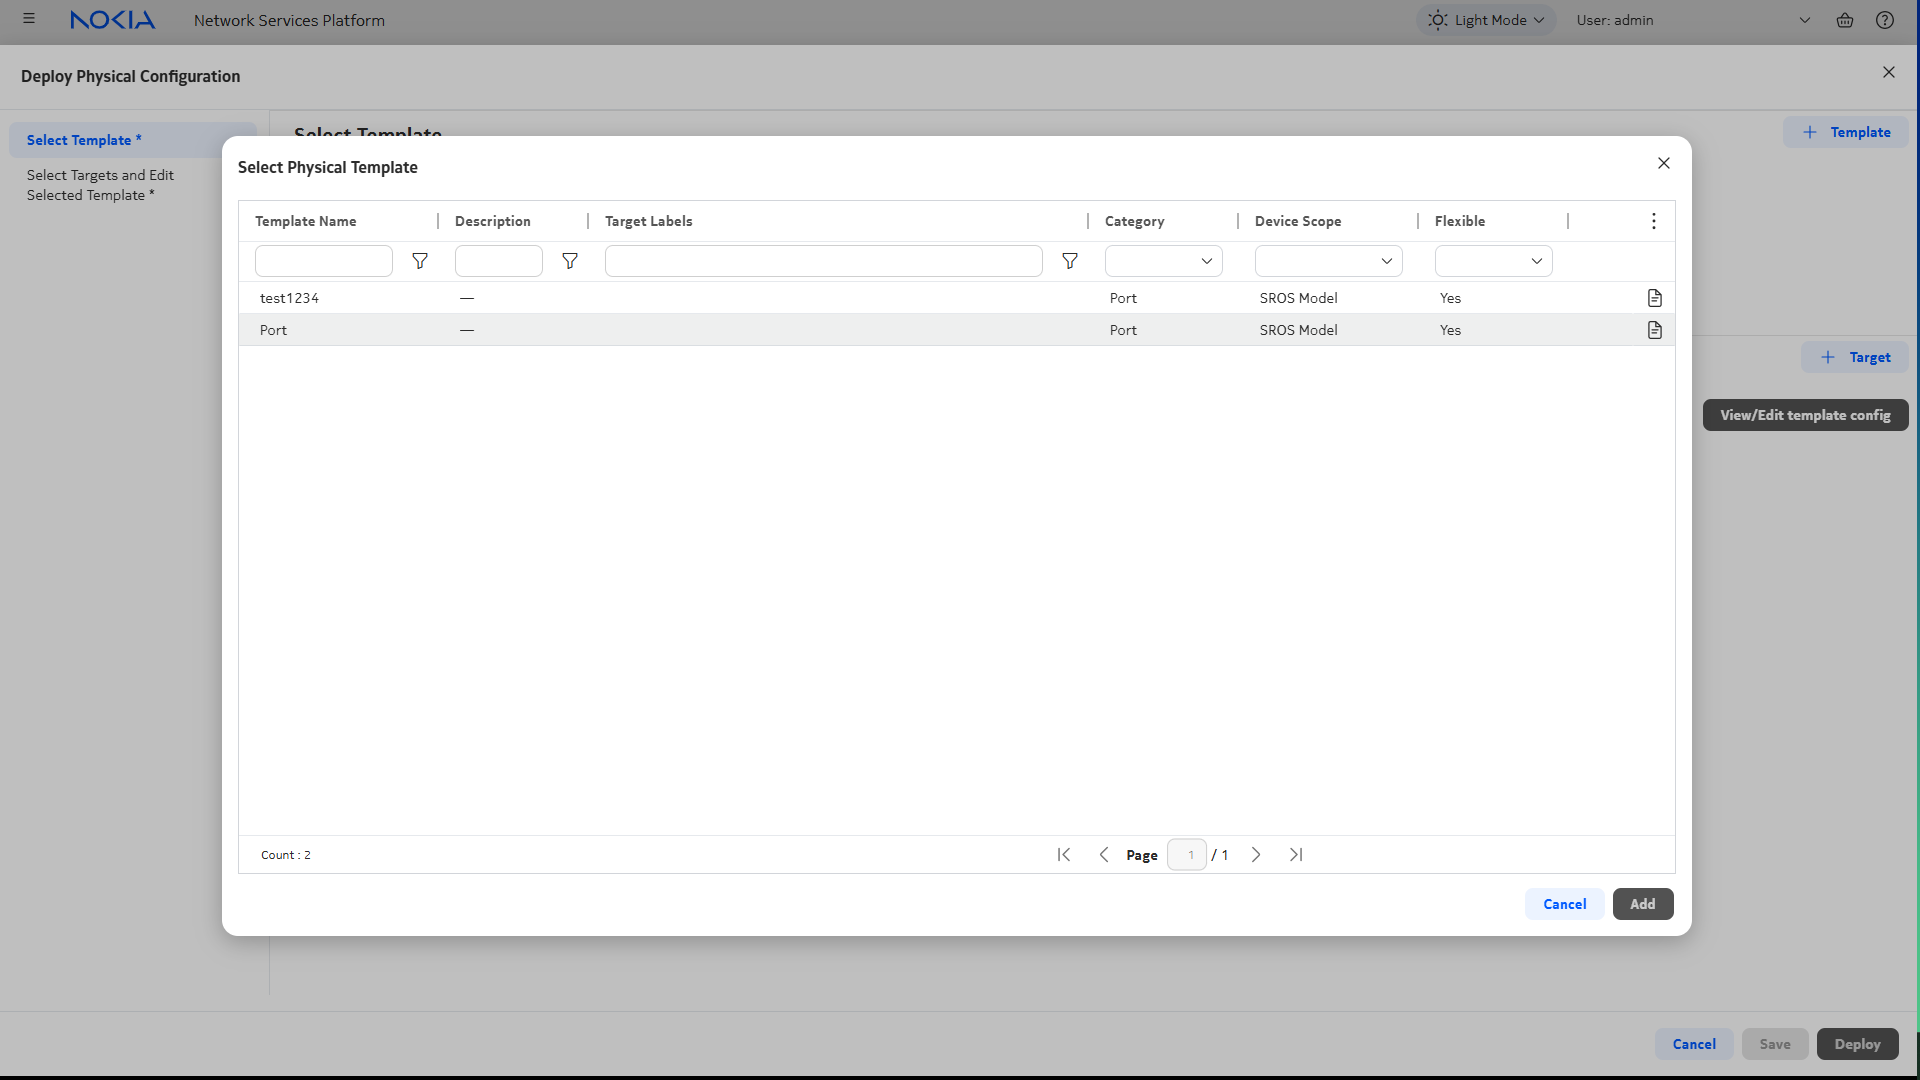1920x1080 pixels.
Task: Go to the next page arrow
Action: point(1256,855)
